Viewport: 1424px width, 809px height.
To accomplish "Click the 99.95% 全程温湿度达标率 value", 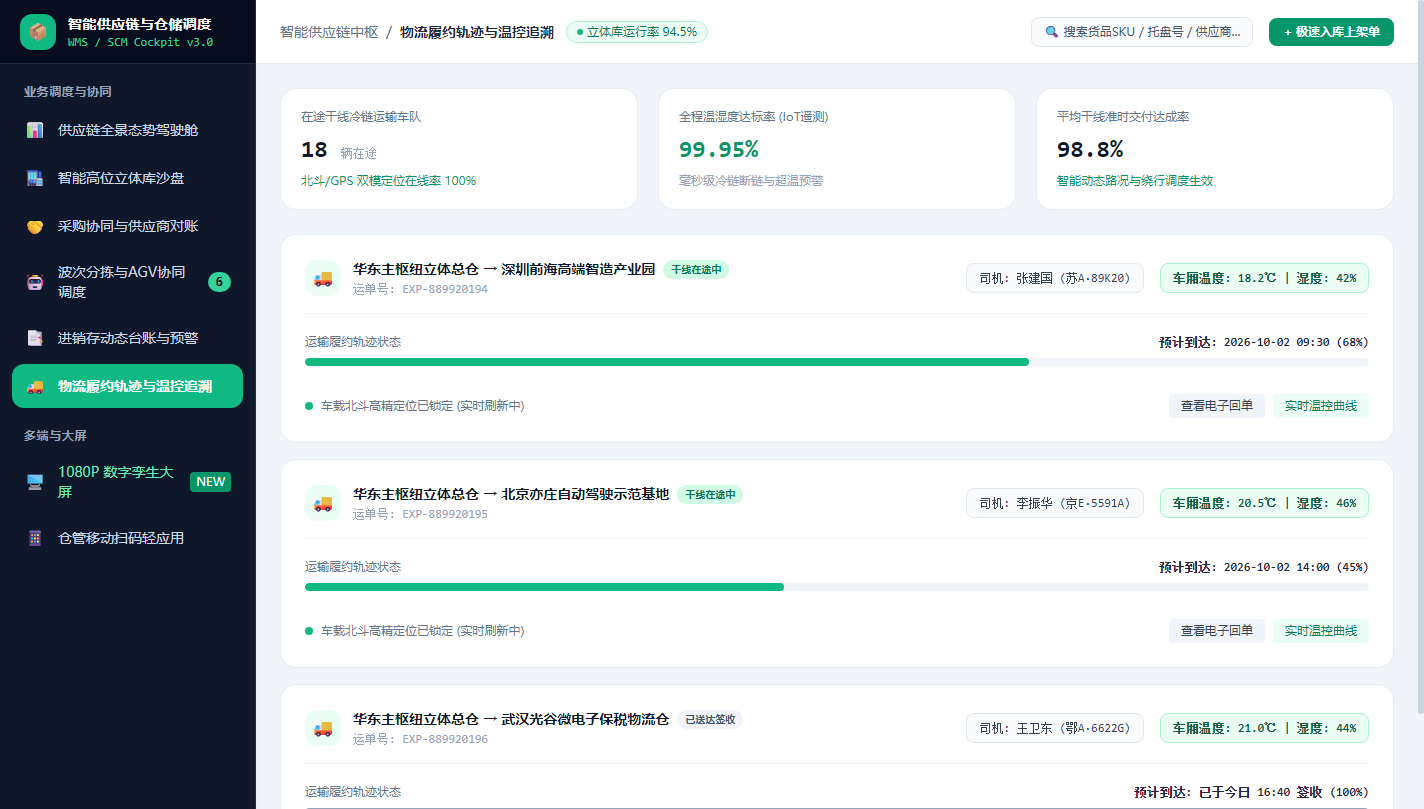I will pos(718,150).
